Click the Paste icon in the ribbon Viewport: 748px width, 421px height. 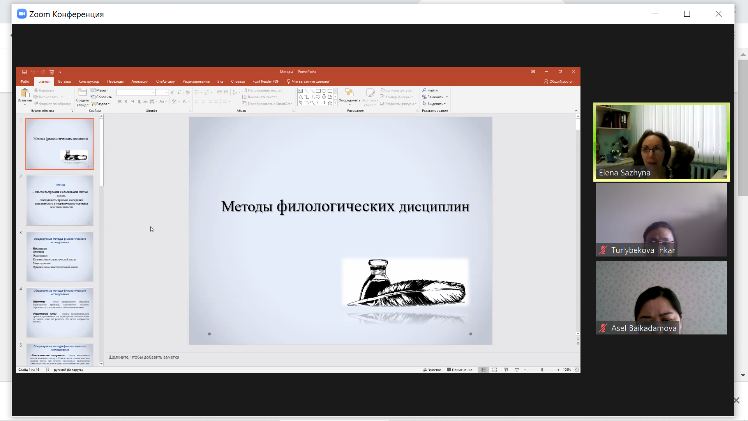(24, 95)
